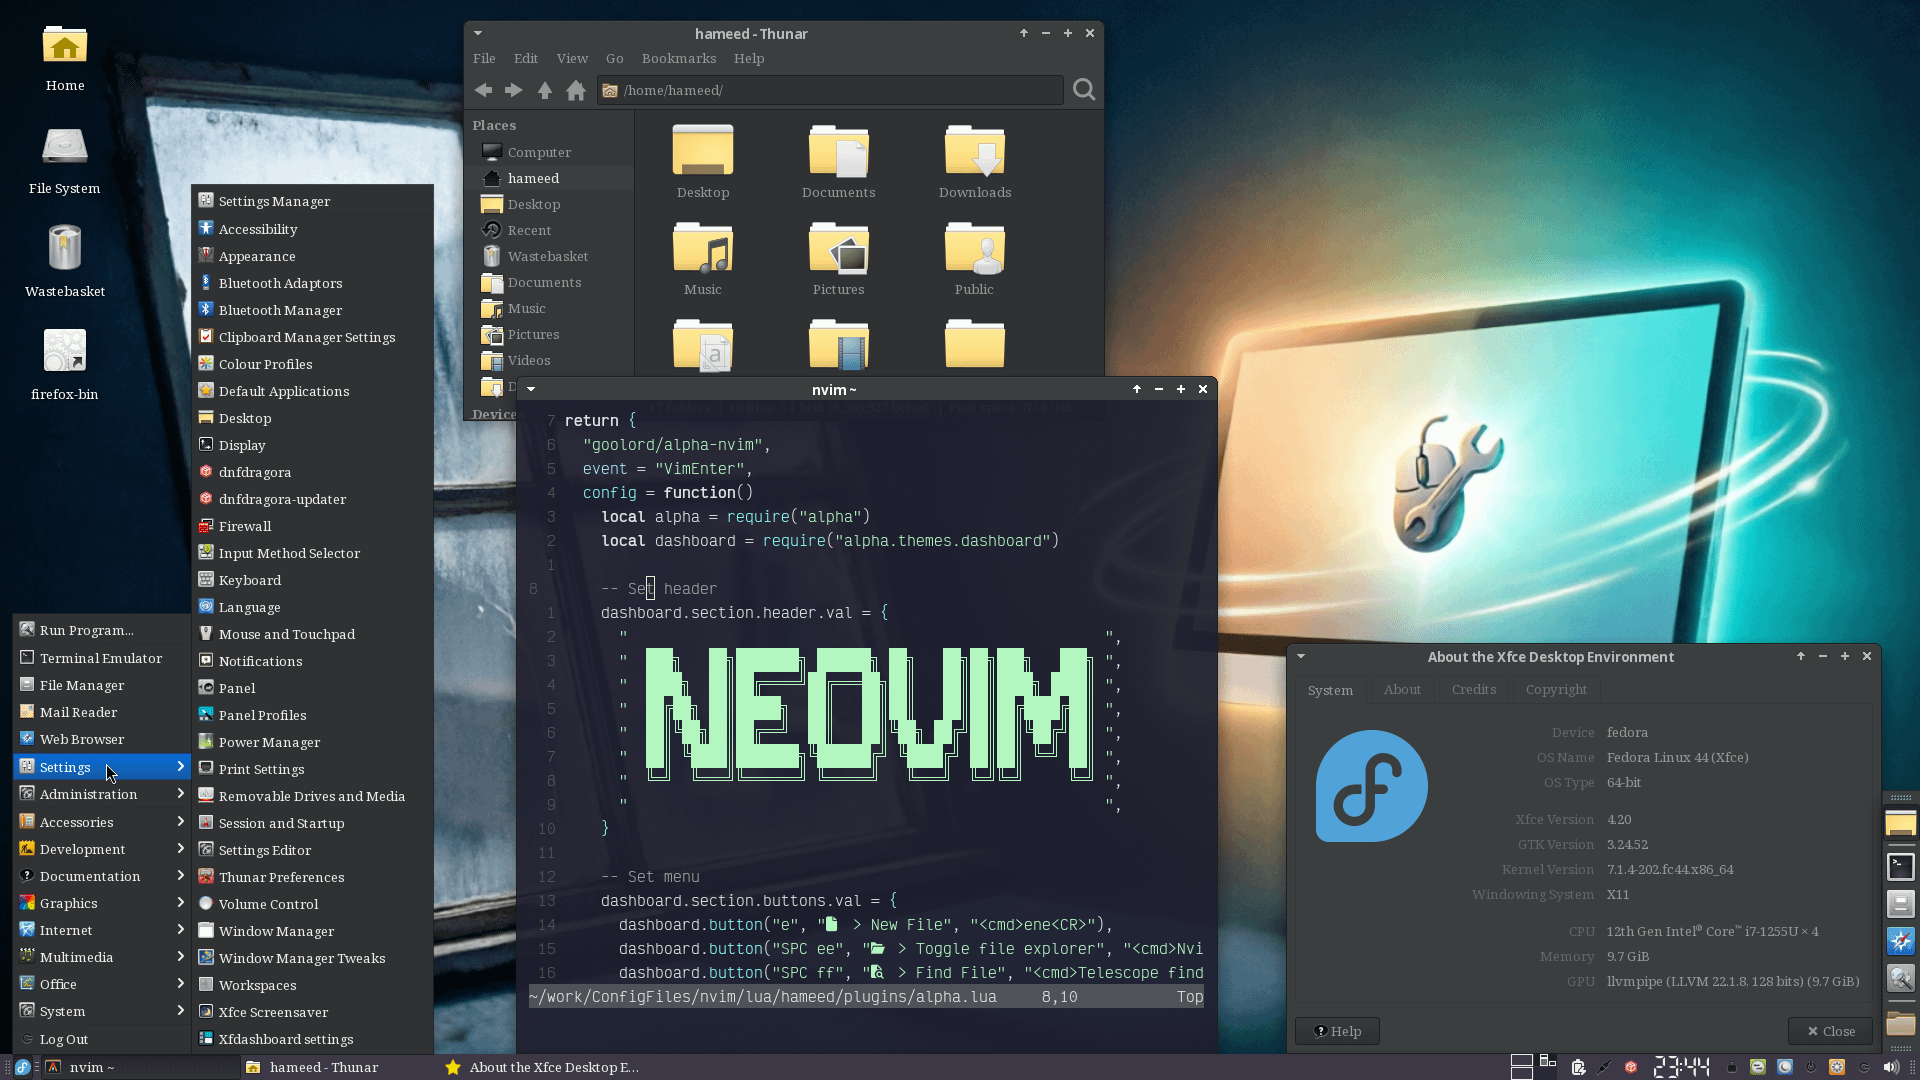Click the volume speaker tray icon

pyautogui.click(x=1891, y=1067)
